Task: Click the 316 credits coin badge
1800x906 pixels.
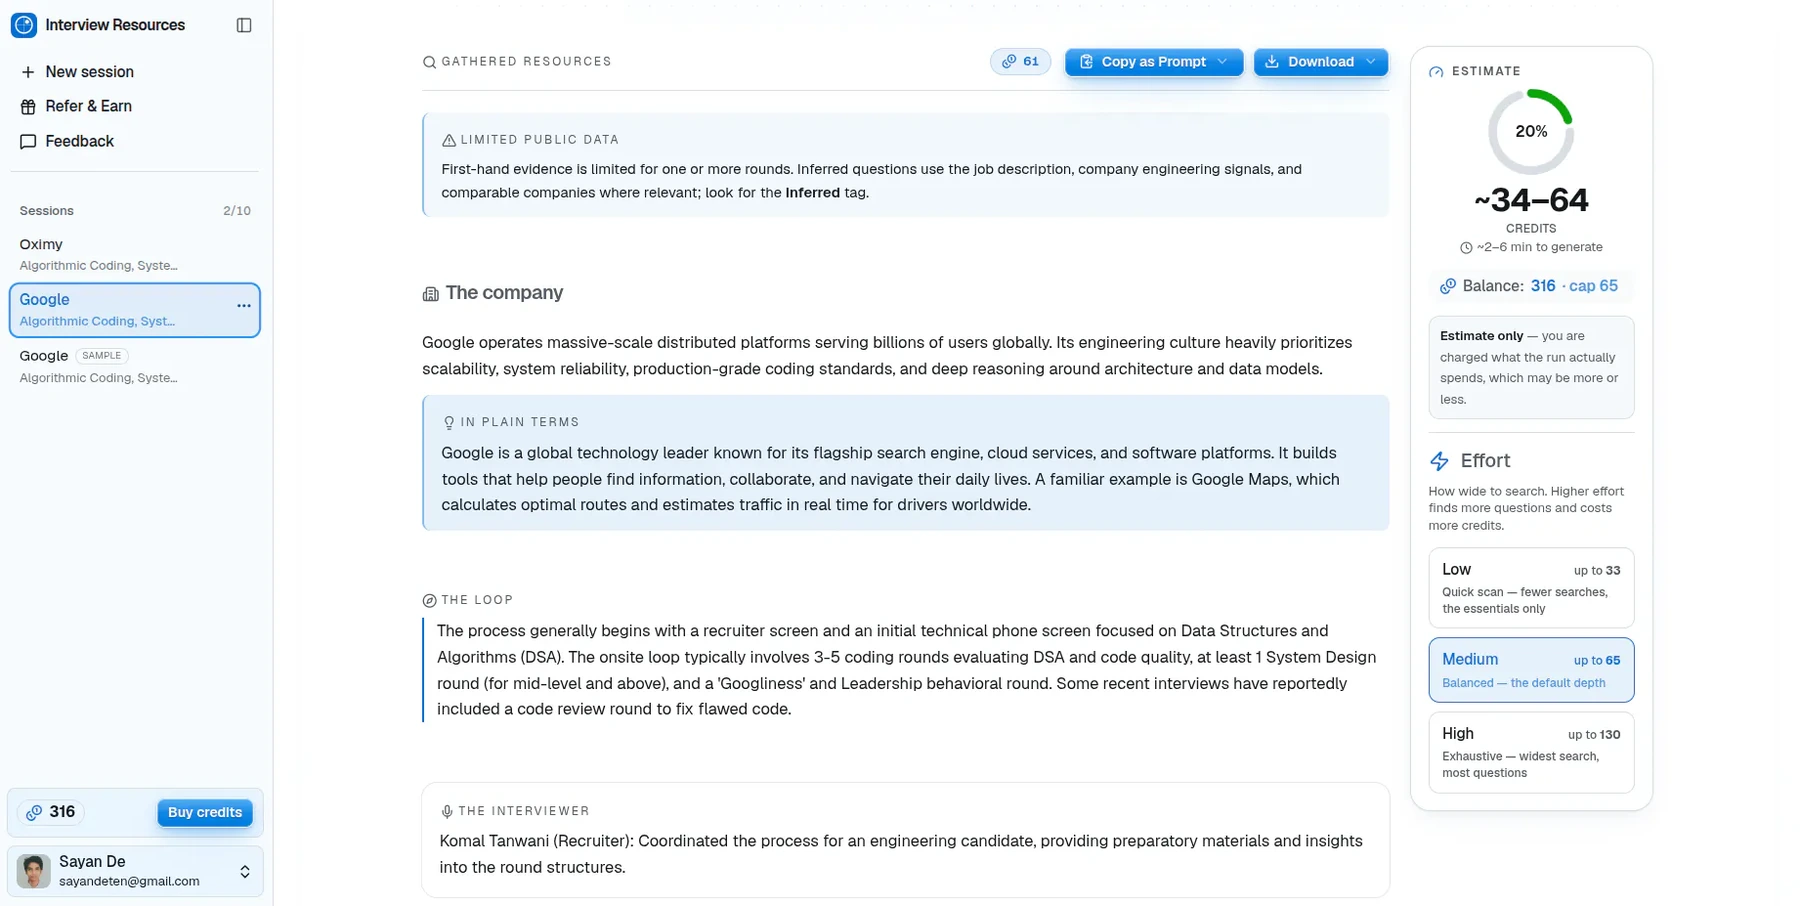Action: pos(51,812)
